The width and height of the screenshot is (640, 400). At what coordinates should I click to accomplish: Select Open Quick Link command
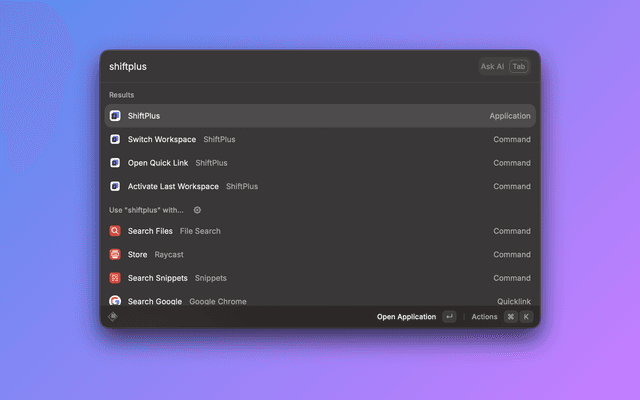tap(320, 163)
